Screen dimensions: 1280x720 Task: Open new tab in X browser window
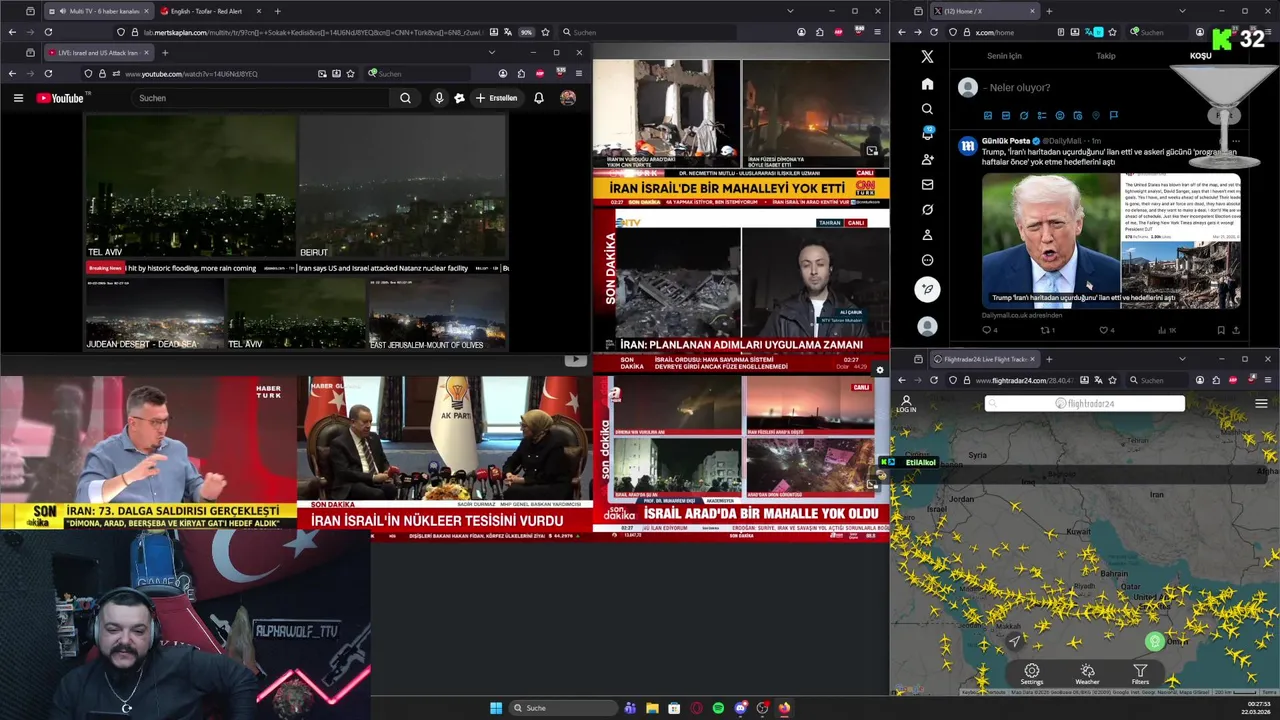[1049, 11]
